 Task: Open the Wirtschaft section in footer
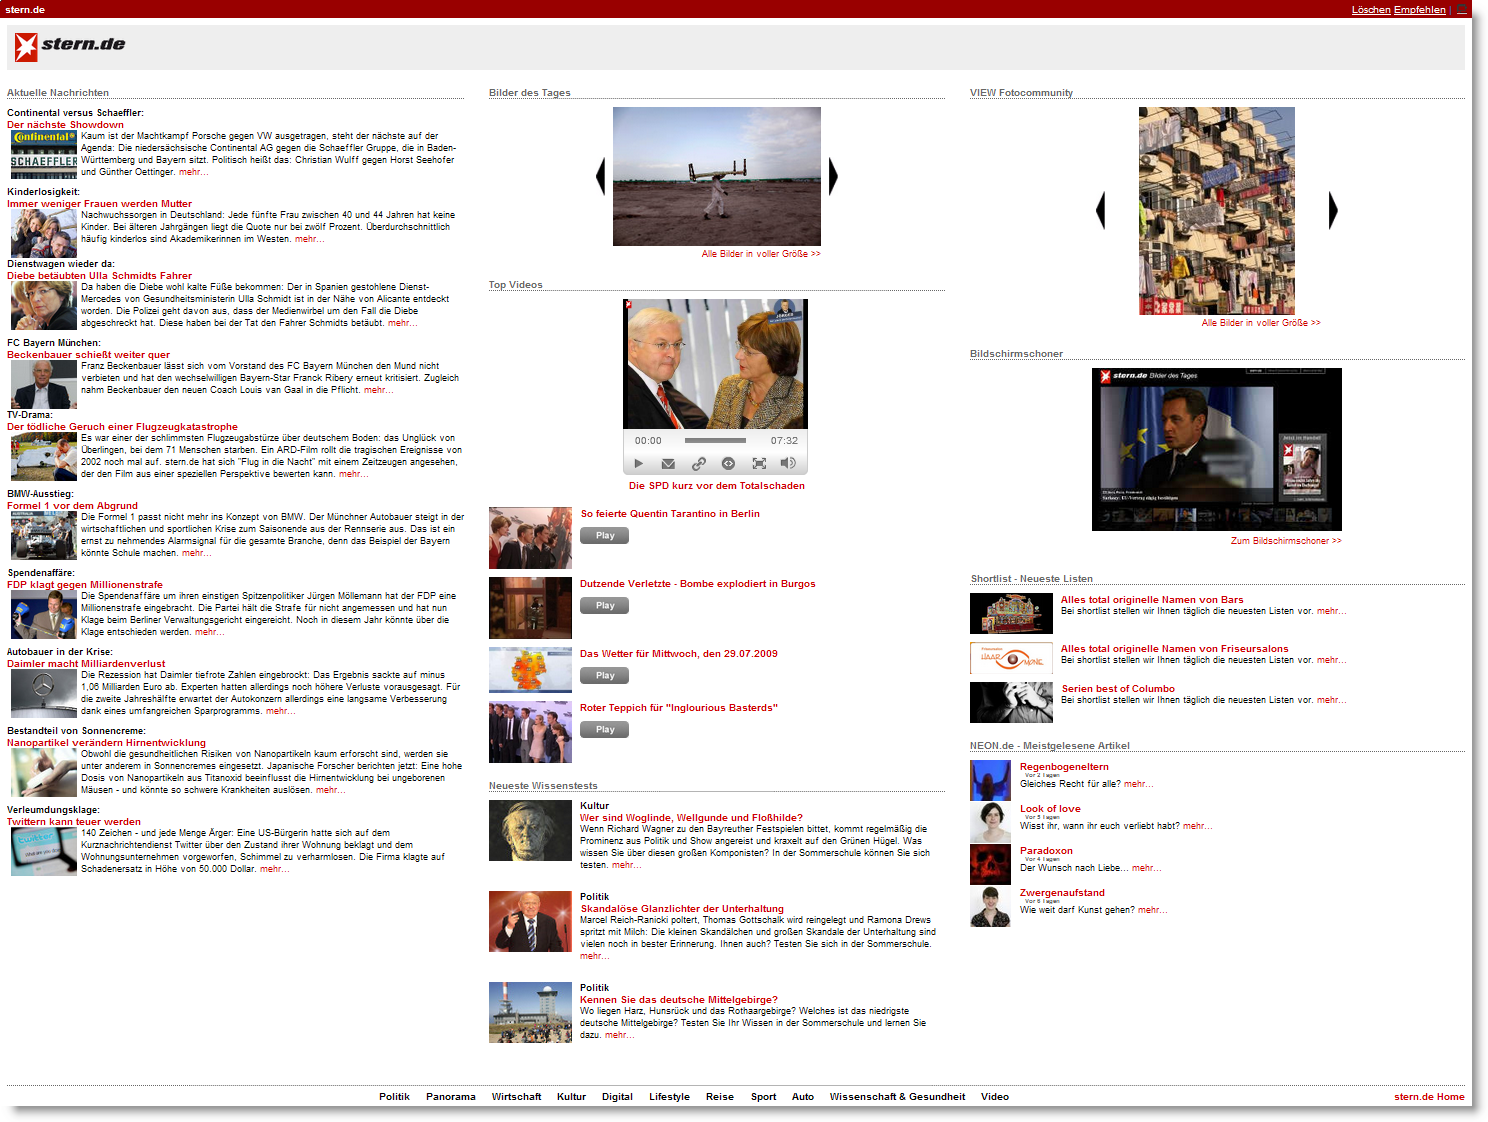(516, 1097)
